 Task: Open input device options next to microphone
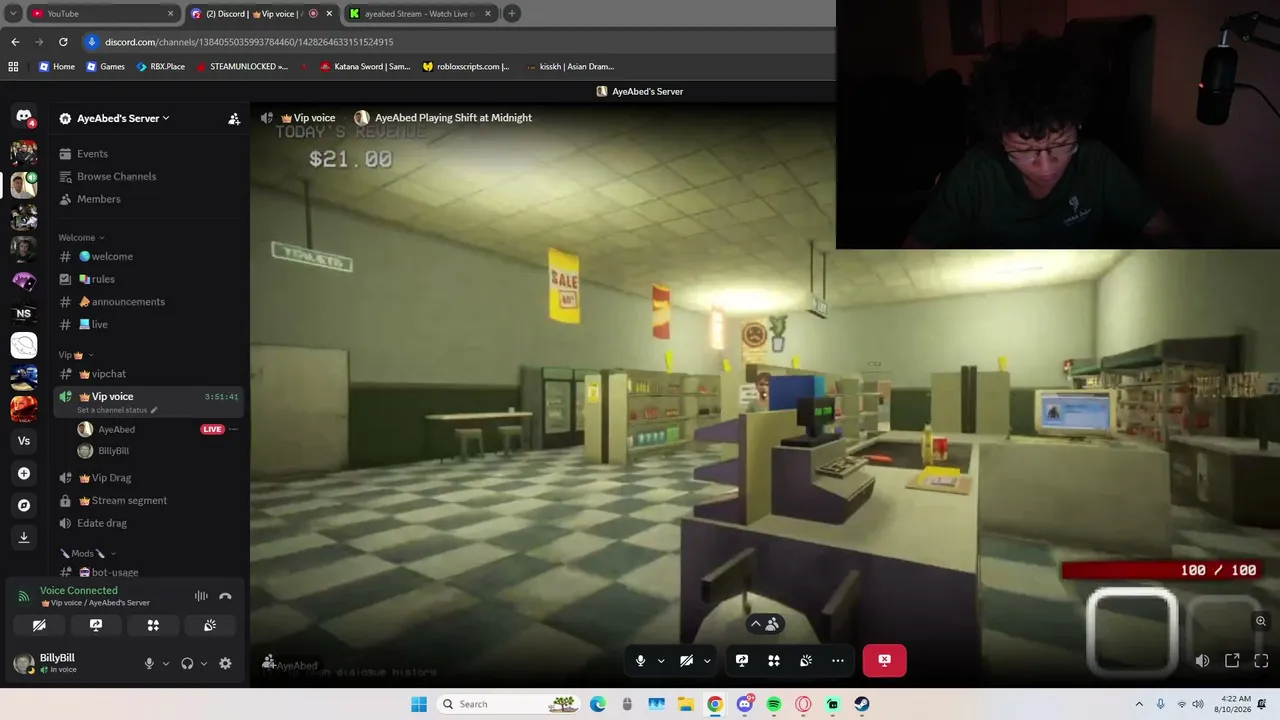coord(166,663)
